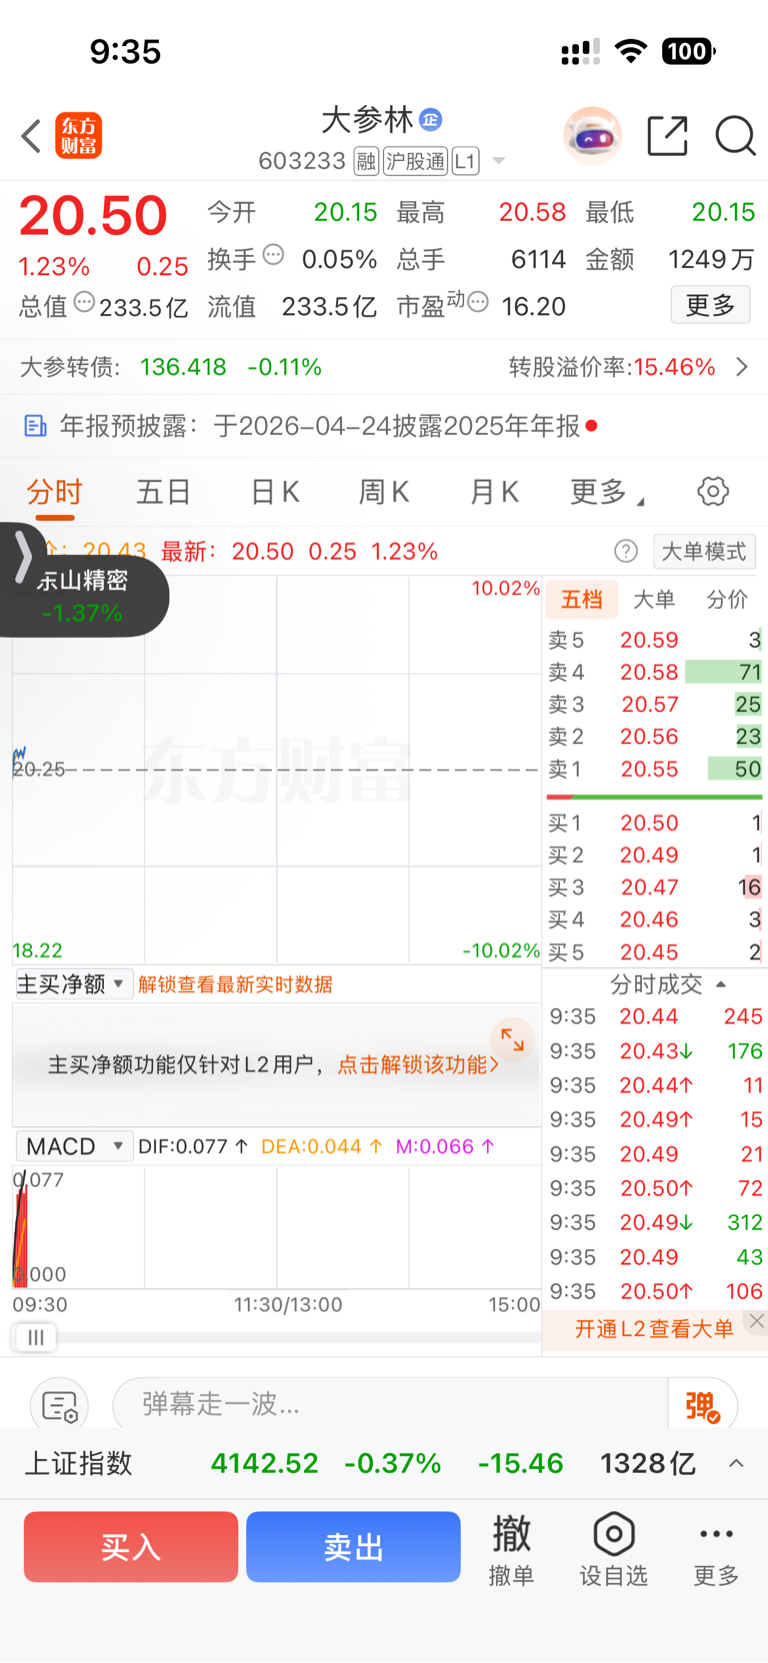Switch to the 日K tab

click(275, 492)
